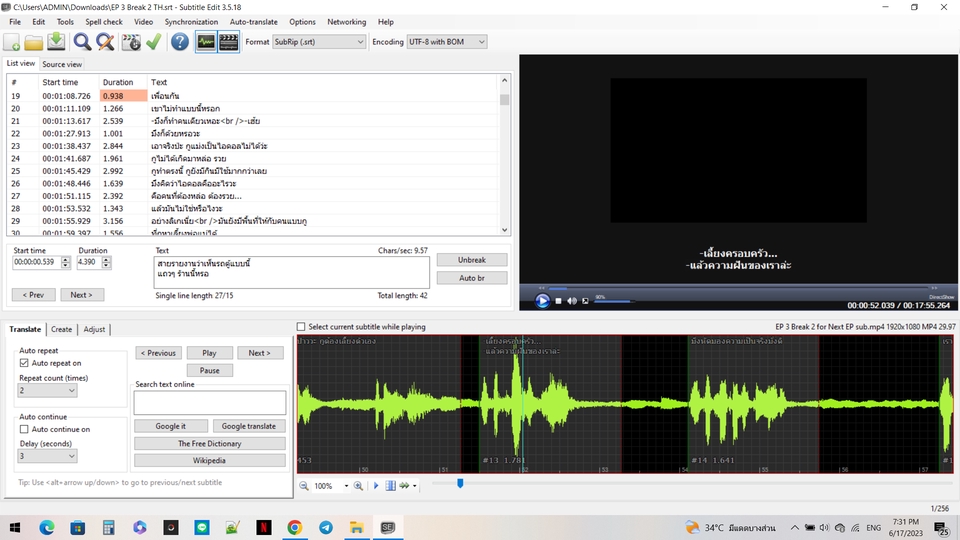
Task: Select subtitle row 23 in the list
Action: click(x=252, y=146)
